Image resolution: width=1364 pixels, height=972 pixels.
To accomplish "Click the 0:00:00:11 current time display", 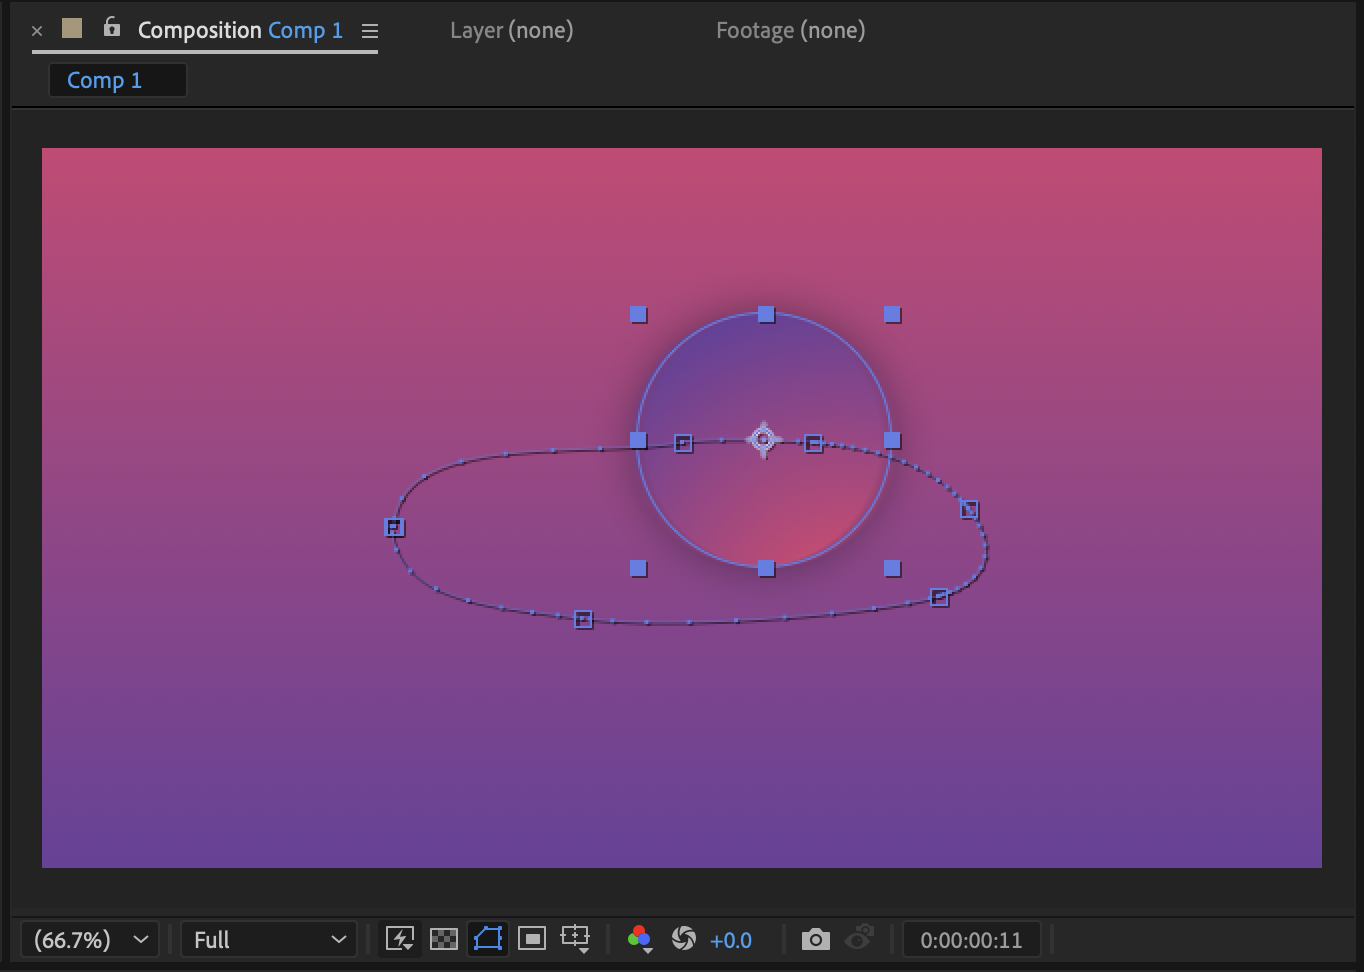I will pyautogui.click(x=971, y=940).
